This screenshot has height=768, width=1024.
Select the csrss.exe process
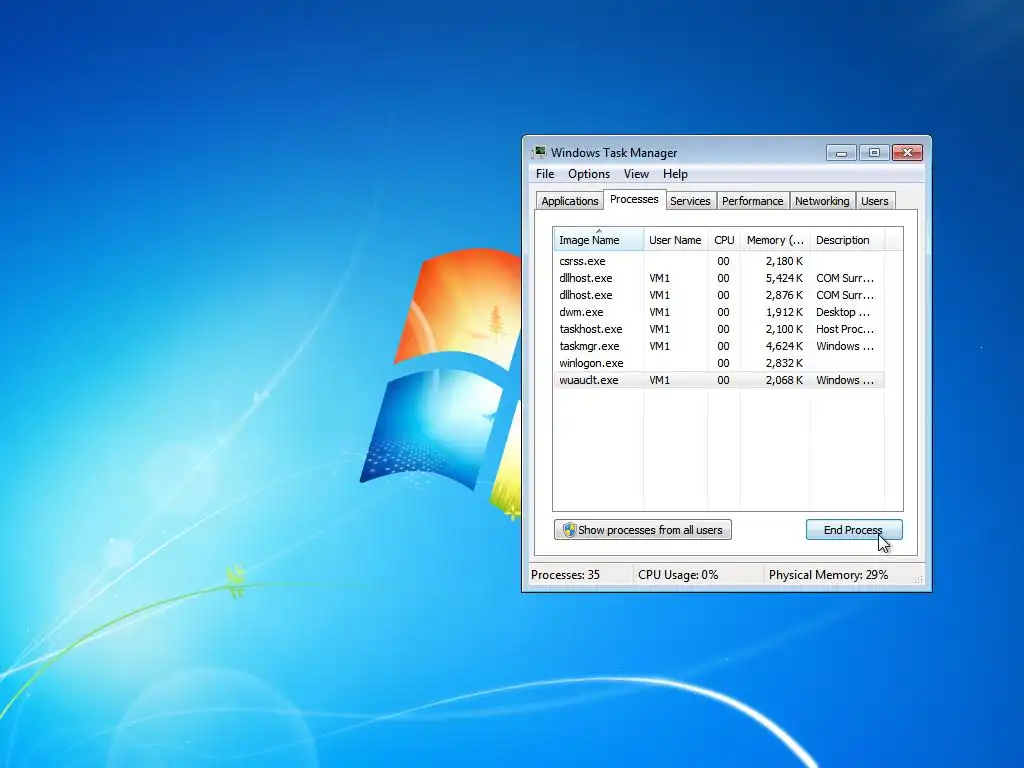[718, 261]
